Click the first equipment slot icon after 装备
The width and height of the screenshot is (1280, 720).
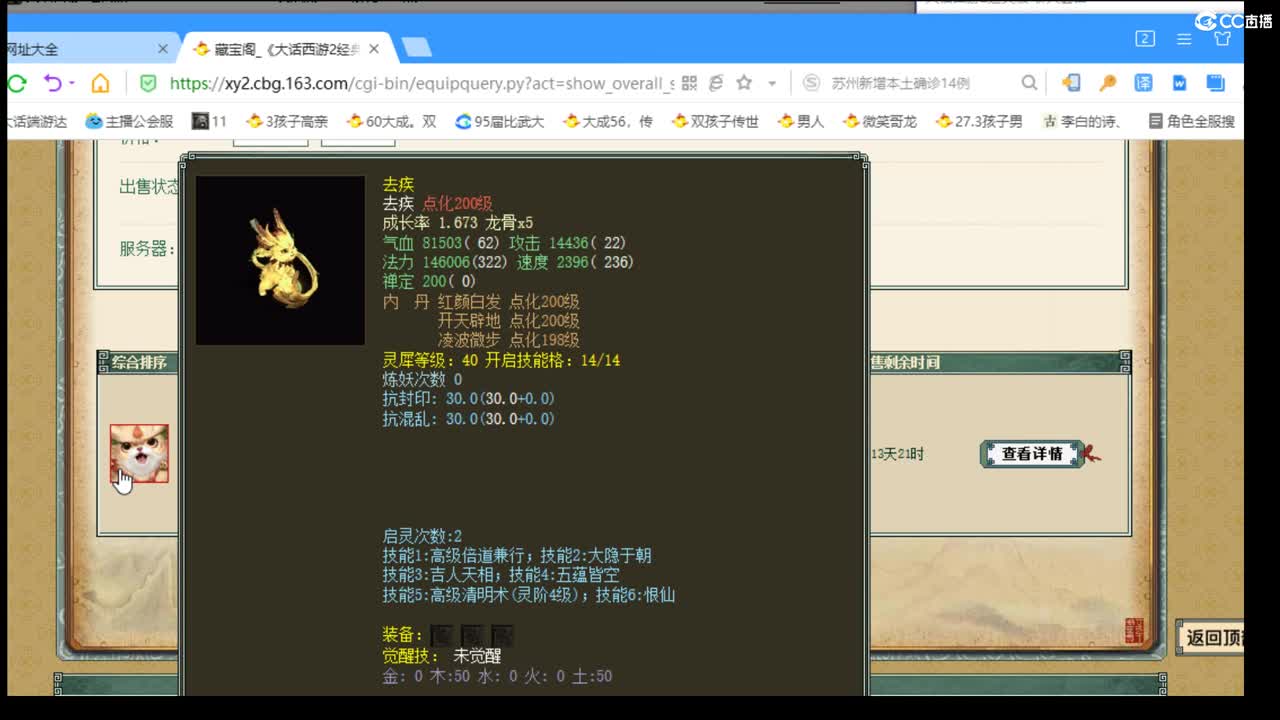[441, 635]
